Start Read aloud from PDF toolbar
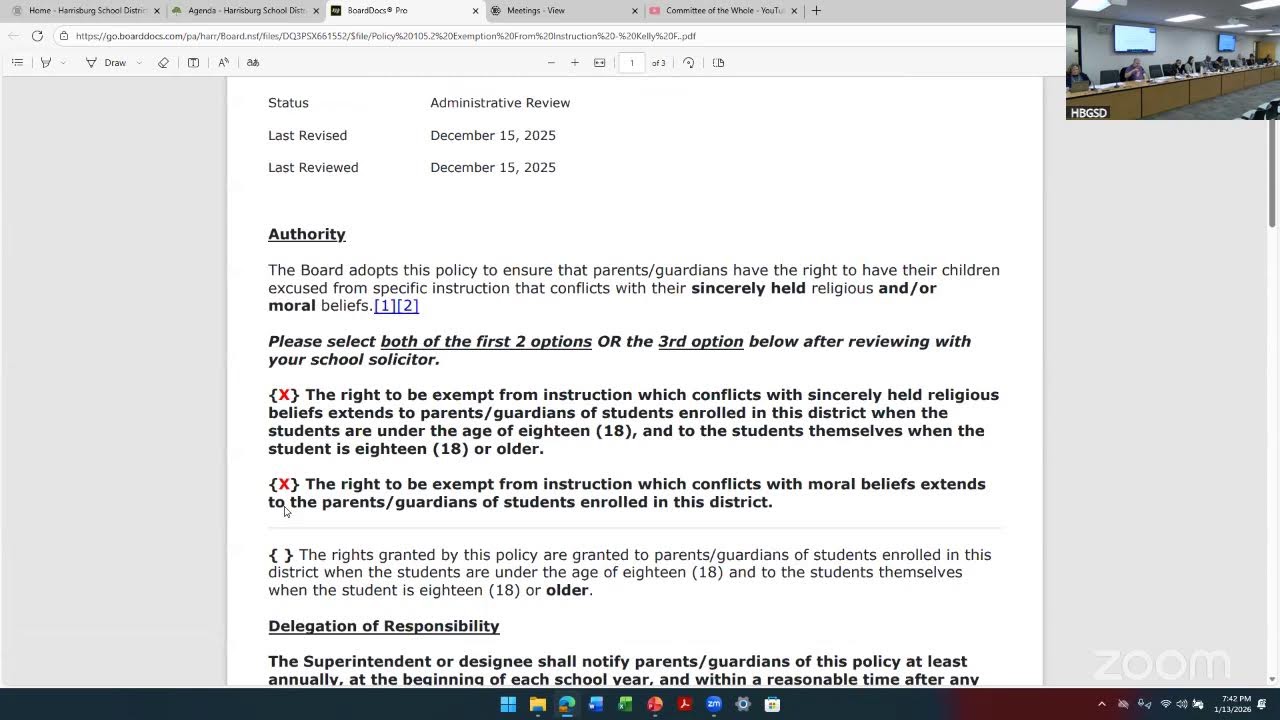The image size is (1280, 720). pos(223,62)
